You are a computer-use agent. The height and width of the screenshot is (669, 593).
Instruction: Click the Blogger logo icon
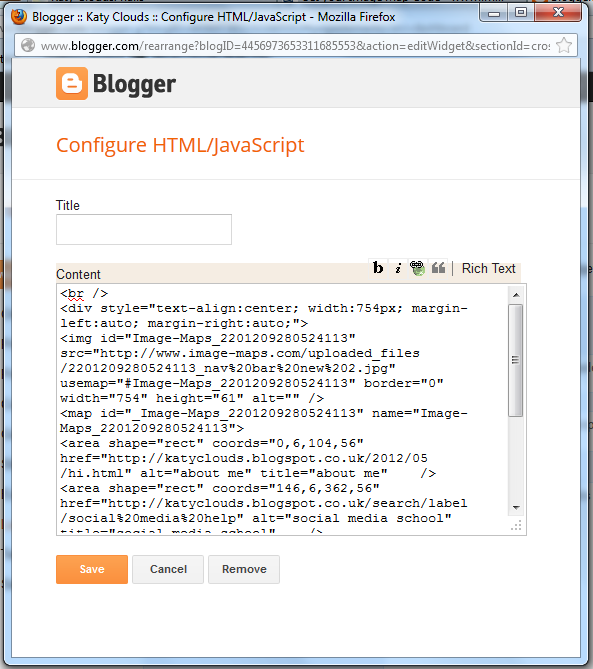click(x=72, y=83)
